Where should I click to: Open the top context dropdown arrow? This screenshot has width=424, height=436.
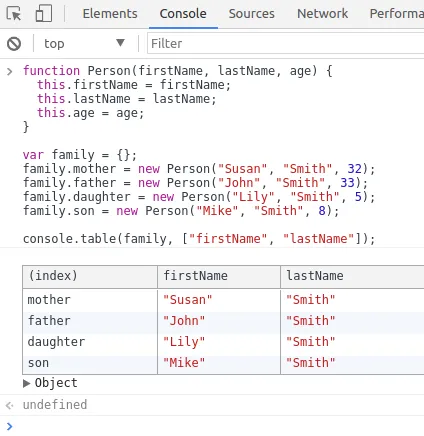pyautogui.click(x=120, y=43)
